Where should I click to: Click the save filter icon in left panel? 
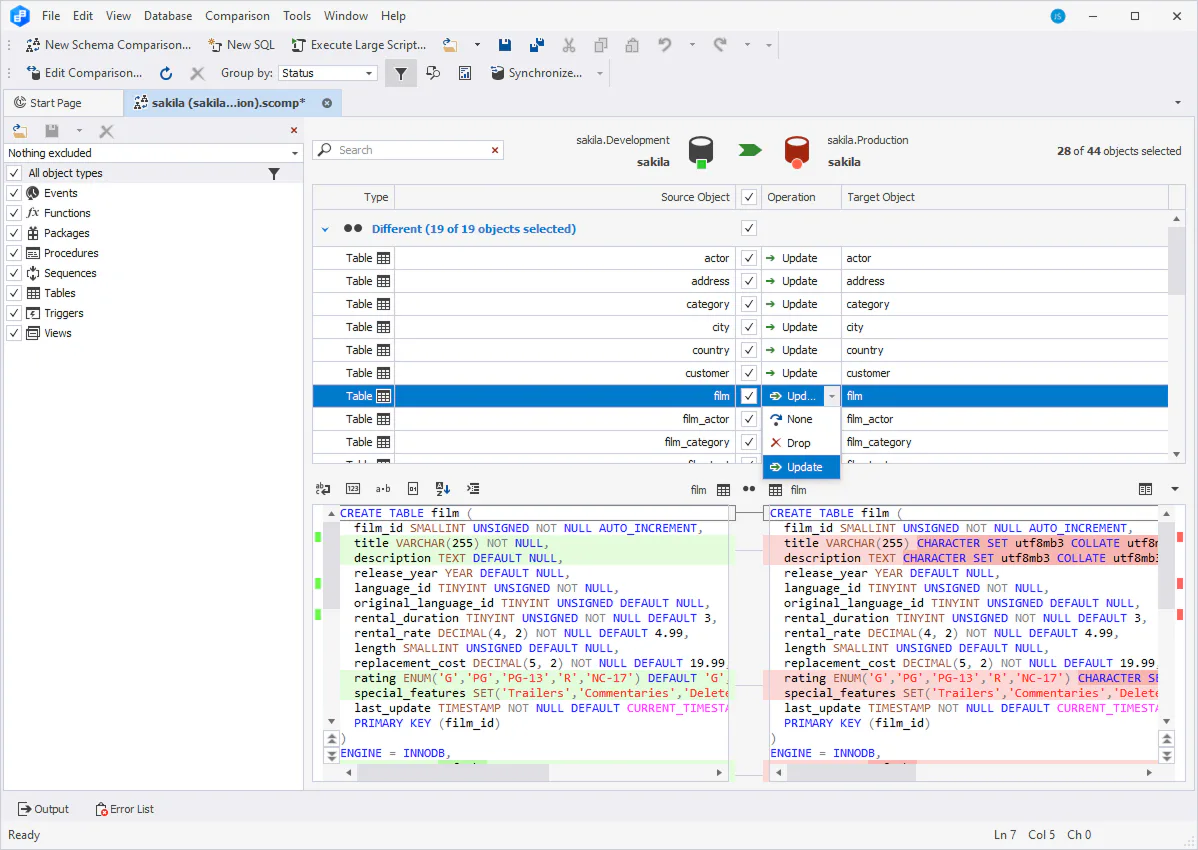tap(51, 131)
